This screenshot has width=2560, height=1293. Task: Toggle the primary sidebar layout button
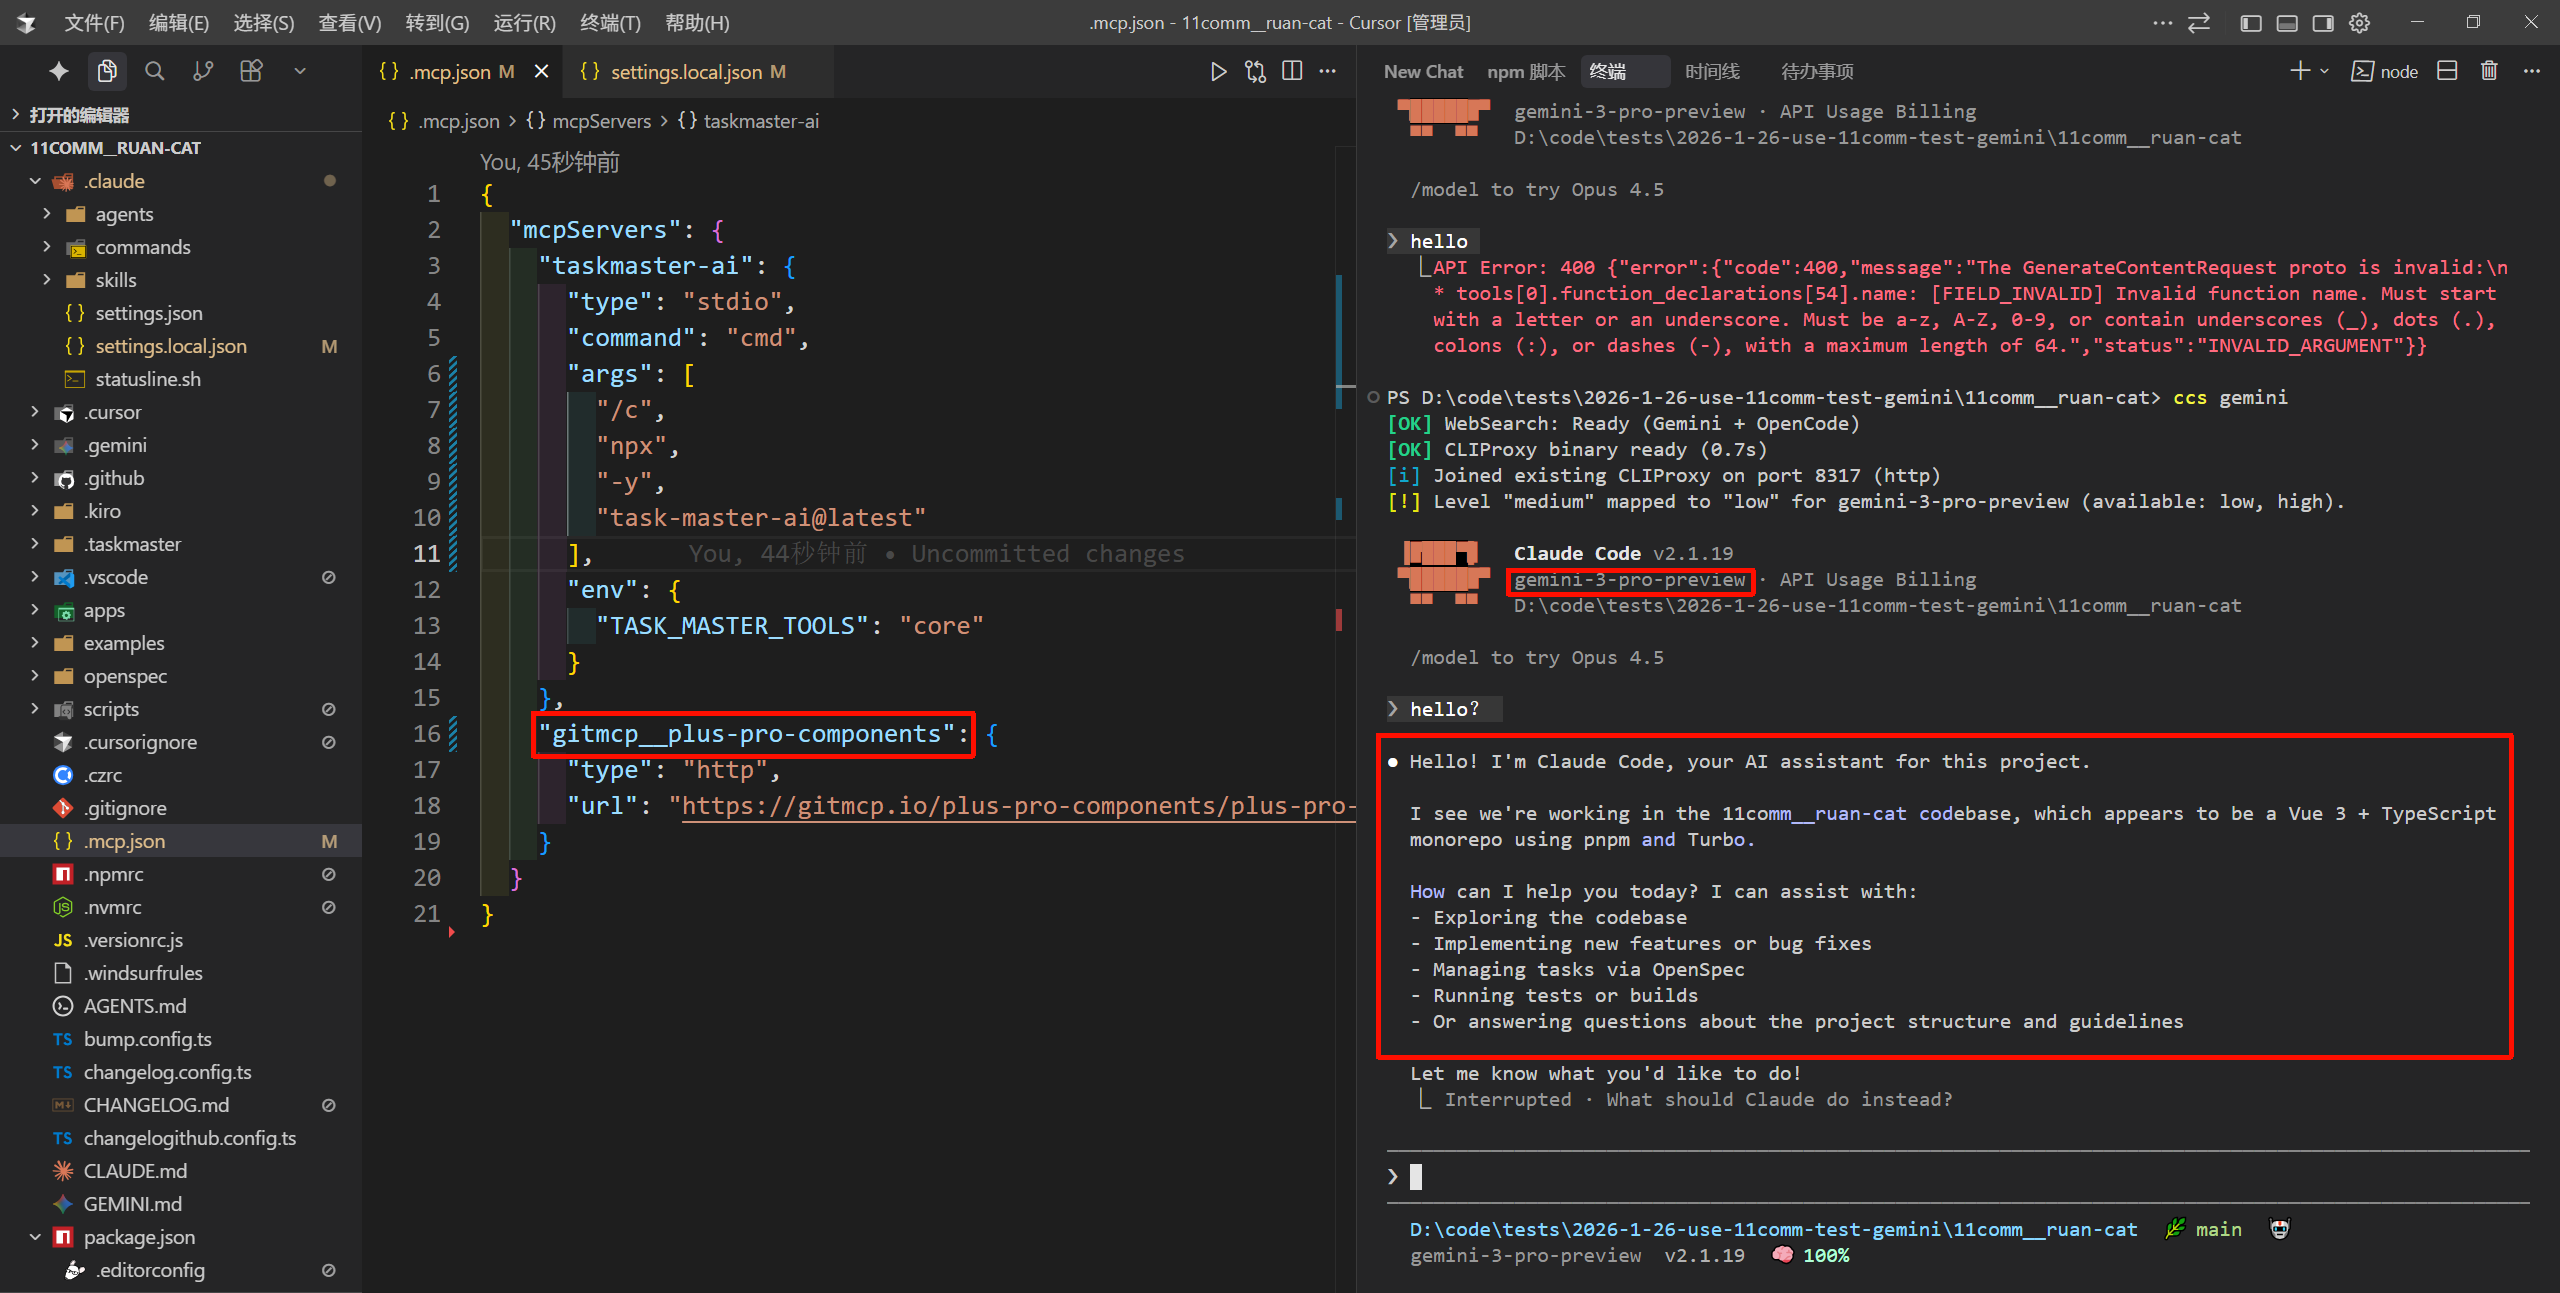pos(2250,22)
